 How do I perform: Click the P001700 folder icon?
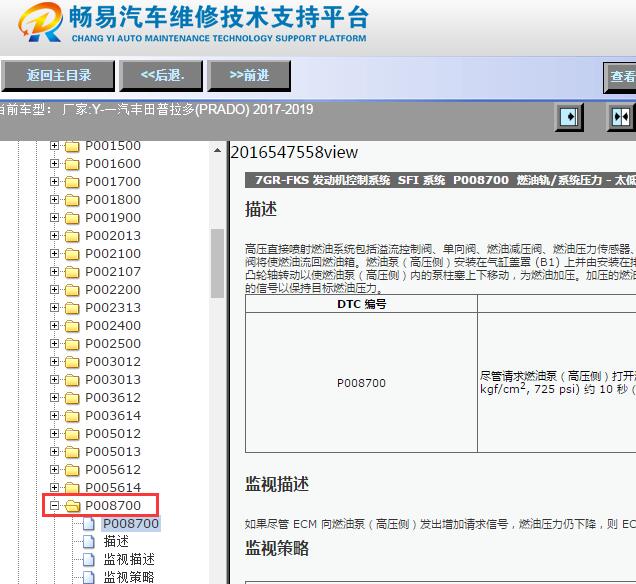(x=72, y=182)
